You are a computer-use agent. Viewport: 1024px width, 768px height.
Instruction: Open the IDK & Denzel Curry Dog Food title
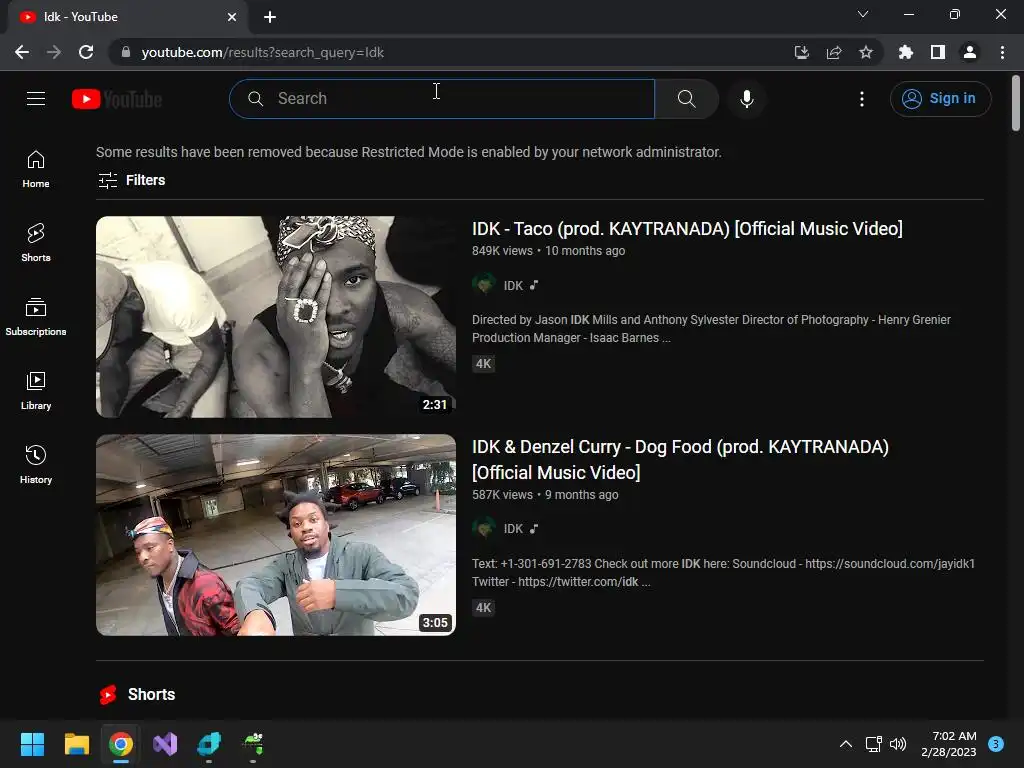click(x=680, y=460)
